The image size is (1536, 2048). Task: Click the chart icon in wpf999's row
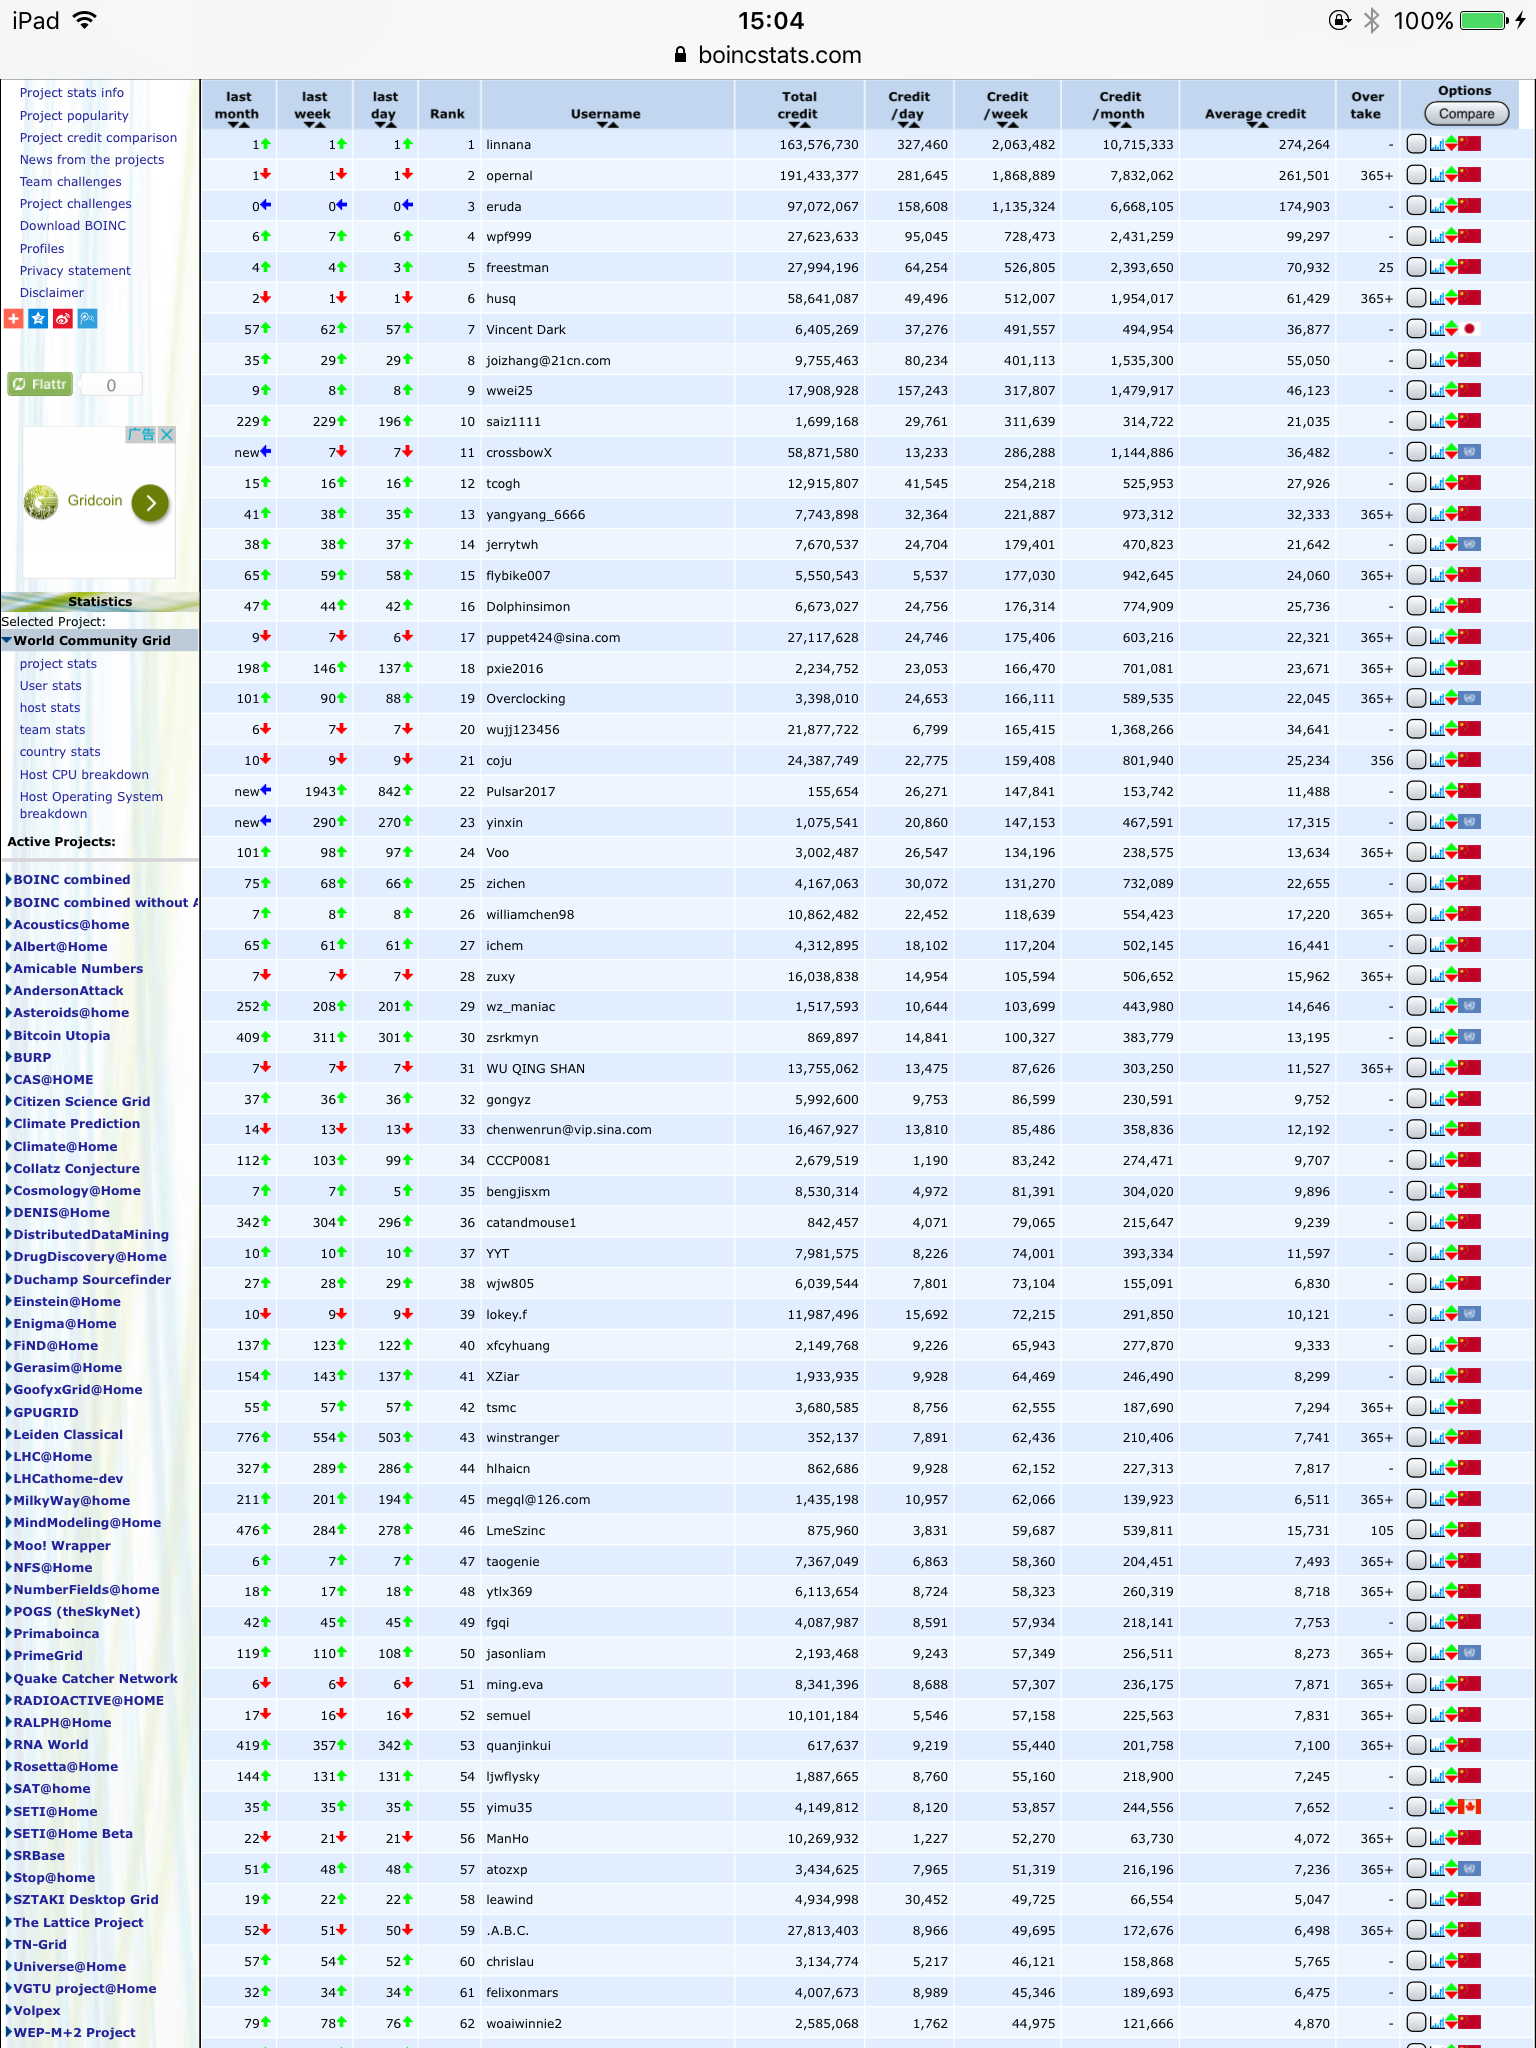coord(1436,237)
